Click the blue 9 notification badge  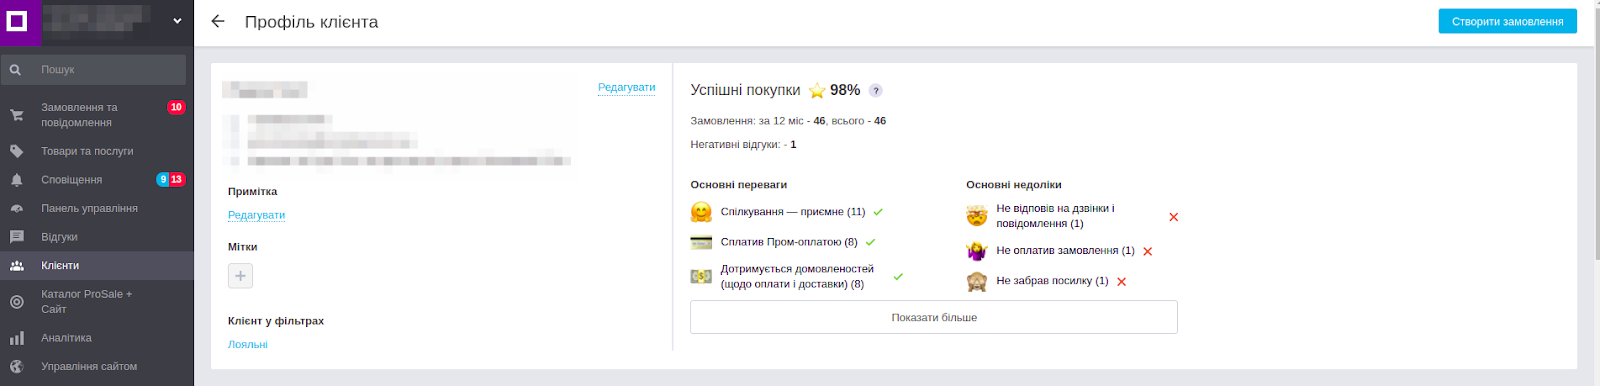[163, 180]
